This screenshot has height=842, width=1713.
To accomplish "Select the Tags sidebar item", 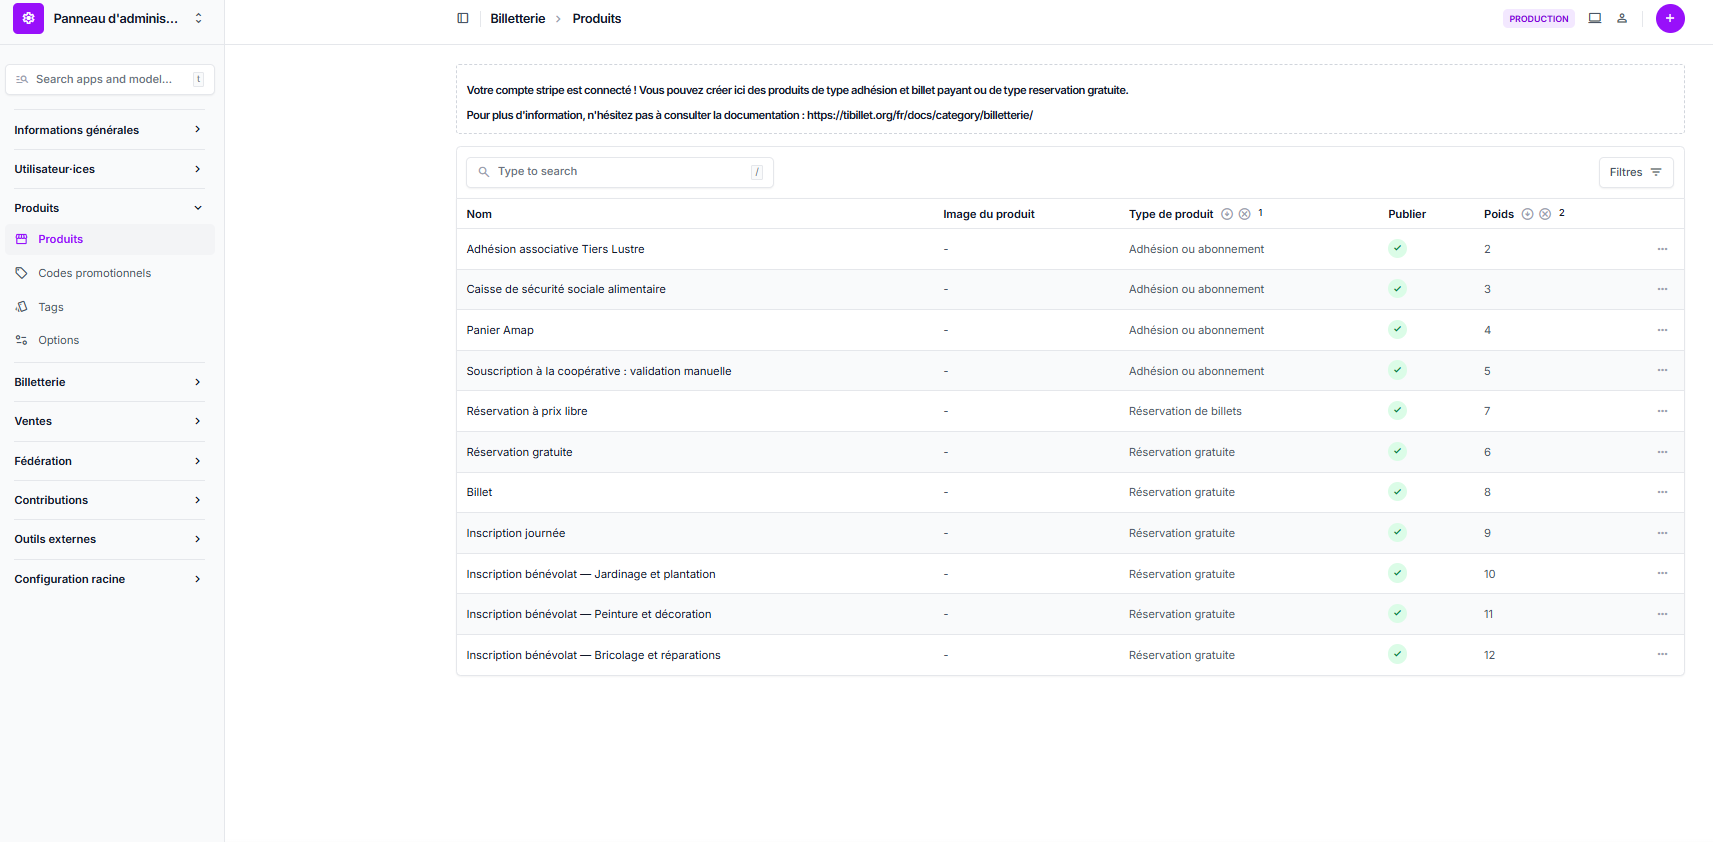I will (51, 307).
